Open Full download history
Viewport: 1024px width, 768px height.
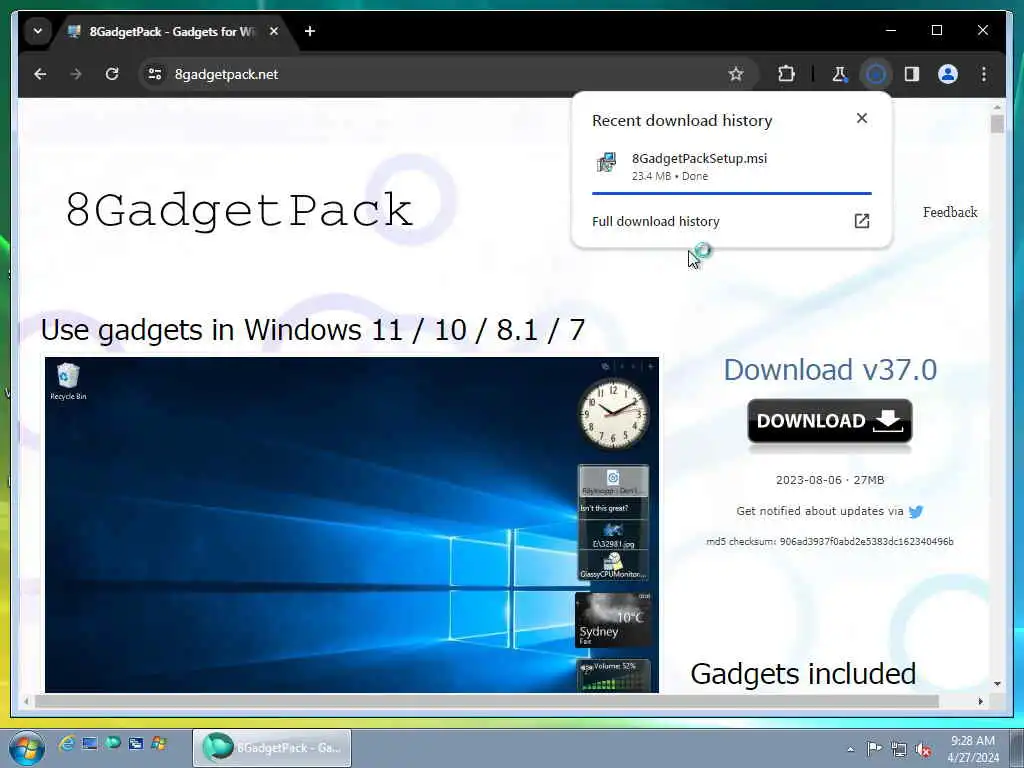tap(656, 221)
